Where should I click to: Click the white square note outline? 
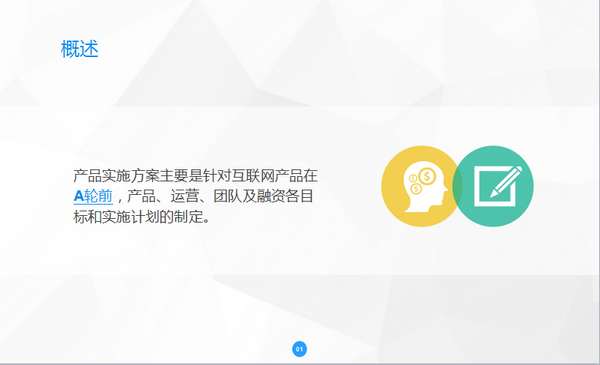click(x=495, y=186)
